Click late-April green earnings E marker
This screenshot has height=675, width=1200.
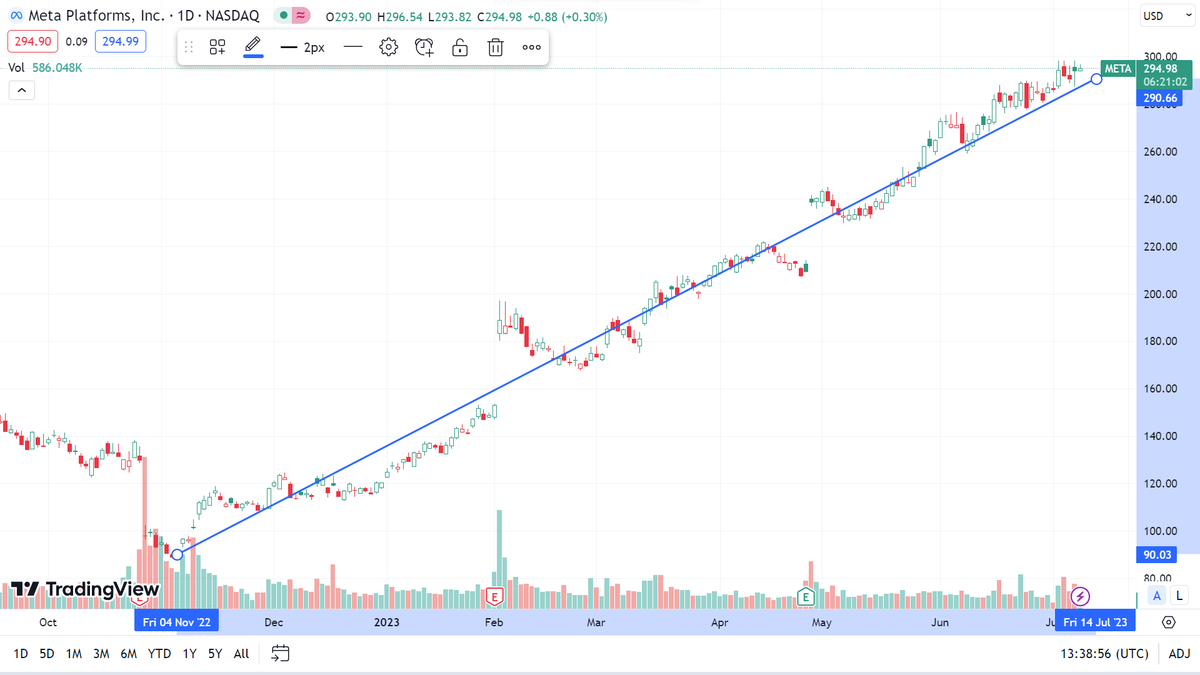[806, 597]
